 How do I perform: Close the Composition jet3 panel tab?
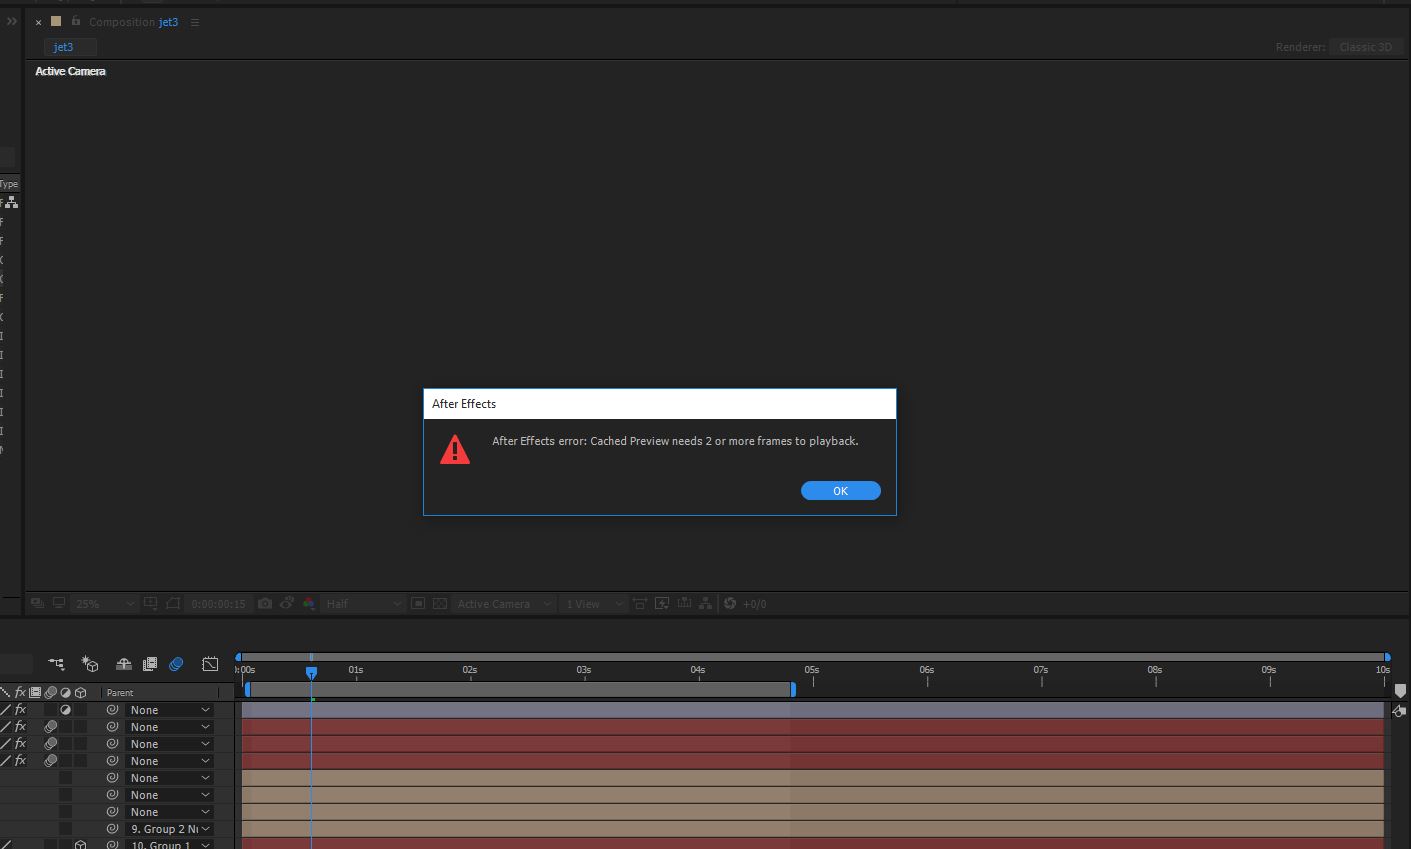coord(38,22)
